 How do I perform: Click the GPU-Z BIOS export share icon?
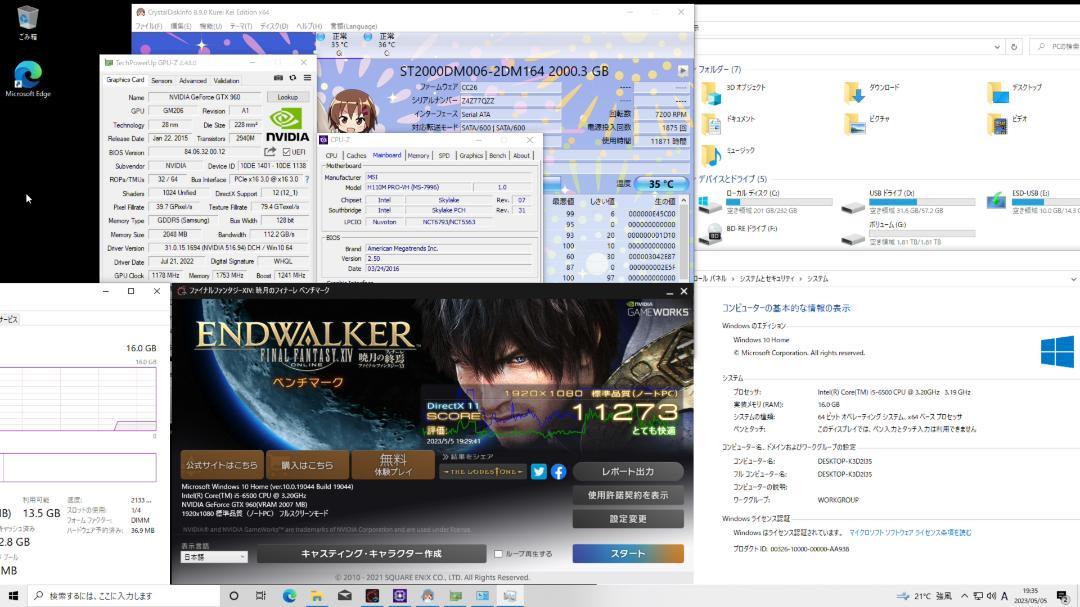click(x=270, y=152)
